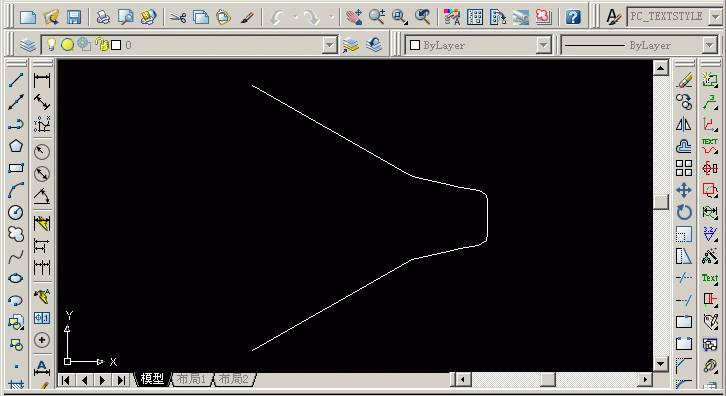This screenshot has height=396, width=726.
Task: Click the Insert Block tool
Action: point(16,322)
